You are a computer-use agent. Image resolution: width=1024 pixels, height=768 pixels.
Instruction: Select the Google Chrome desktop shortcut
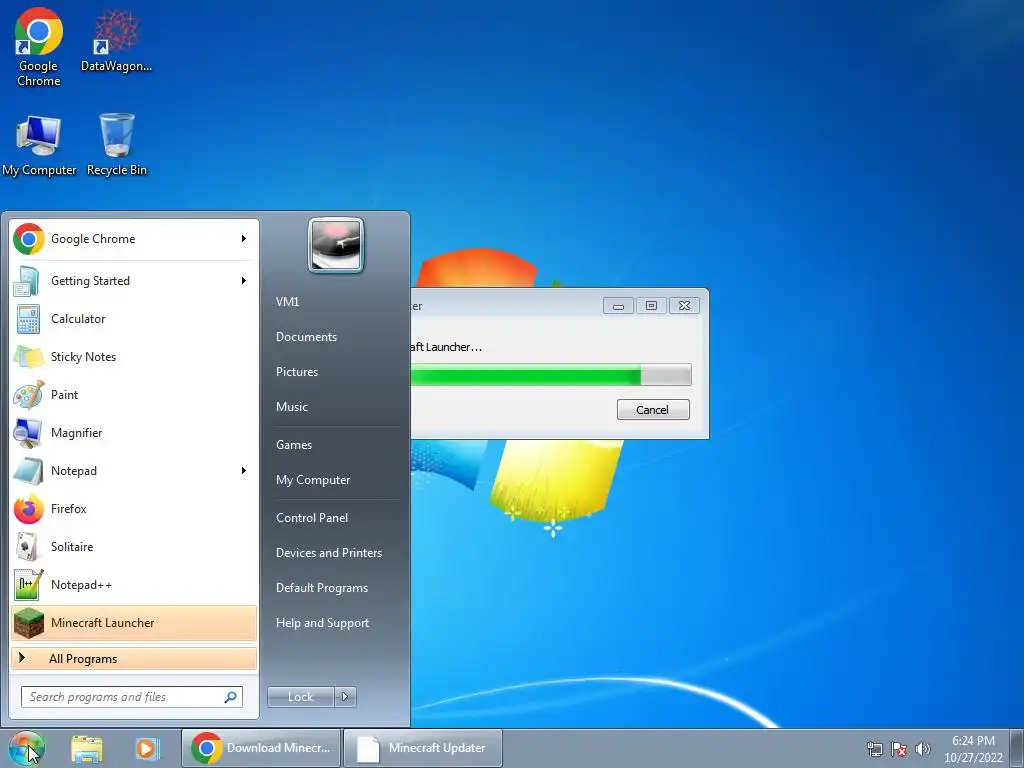coord(39,47)
